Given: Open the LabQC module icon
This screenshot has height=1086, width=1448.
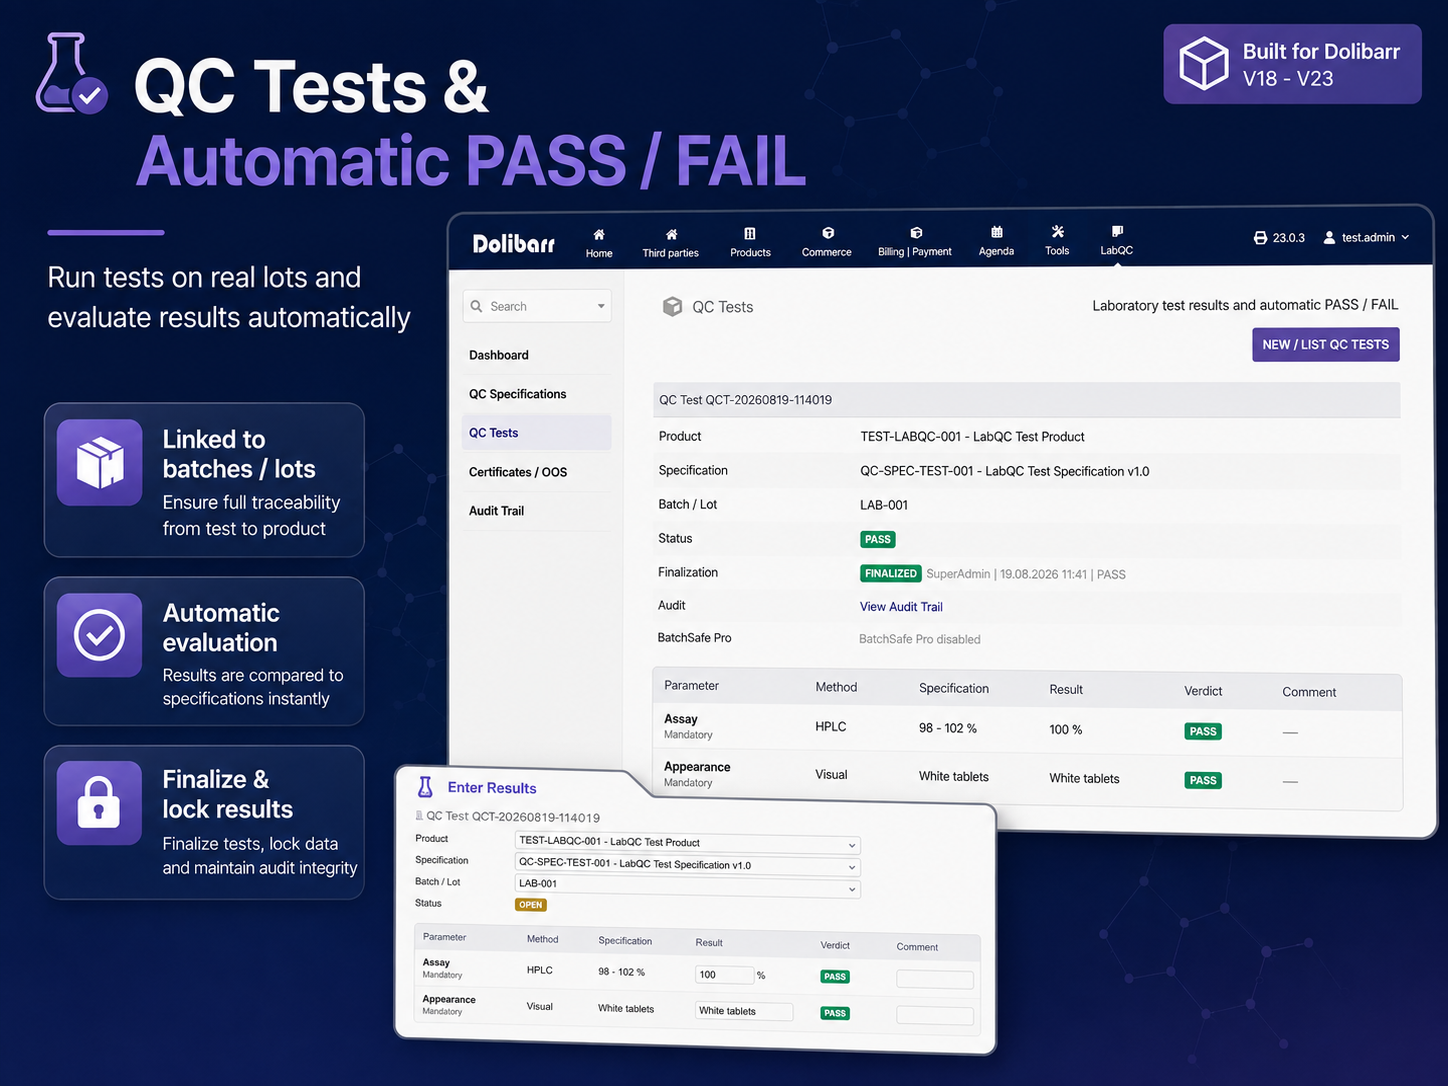Looking at the screenshot, I should click(x=1117, y=231).
